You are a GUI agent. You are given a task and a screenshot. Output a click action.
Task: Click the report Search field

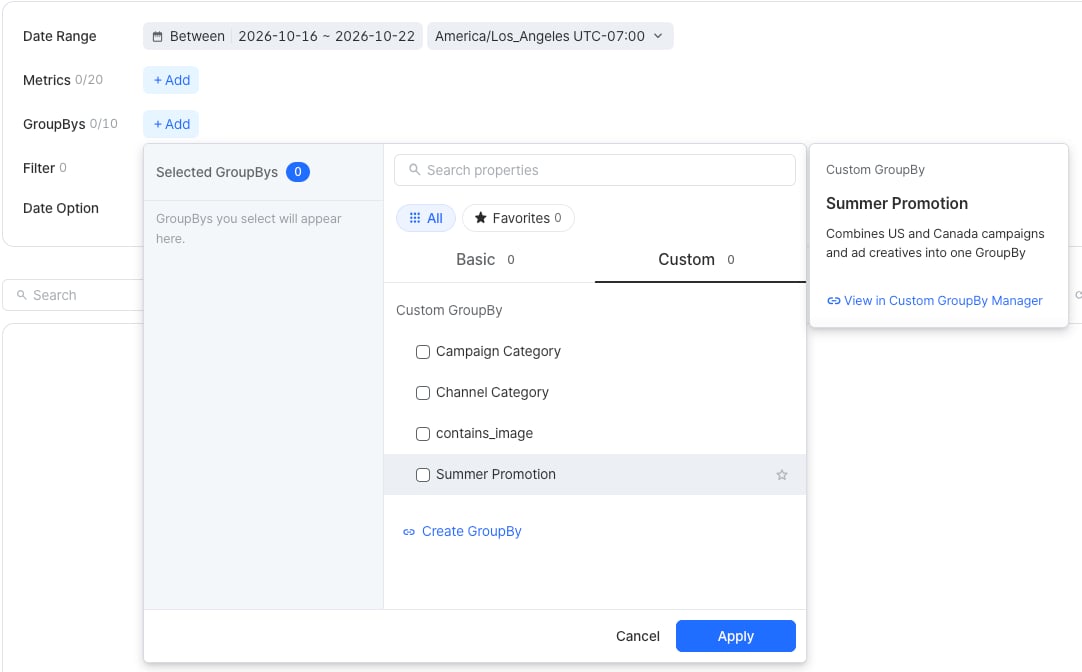click(x=75, y=295)
